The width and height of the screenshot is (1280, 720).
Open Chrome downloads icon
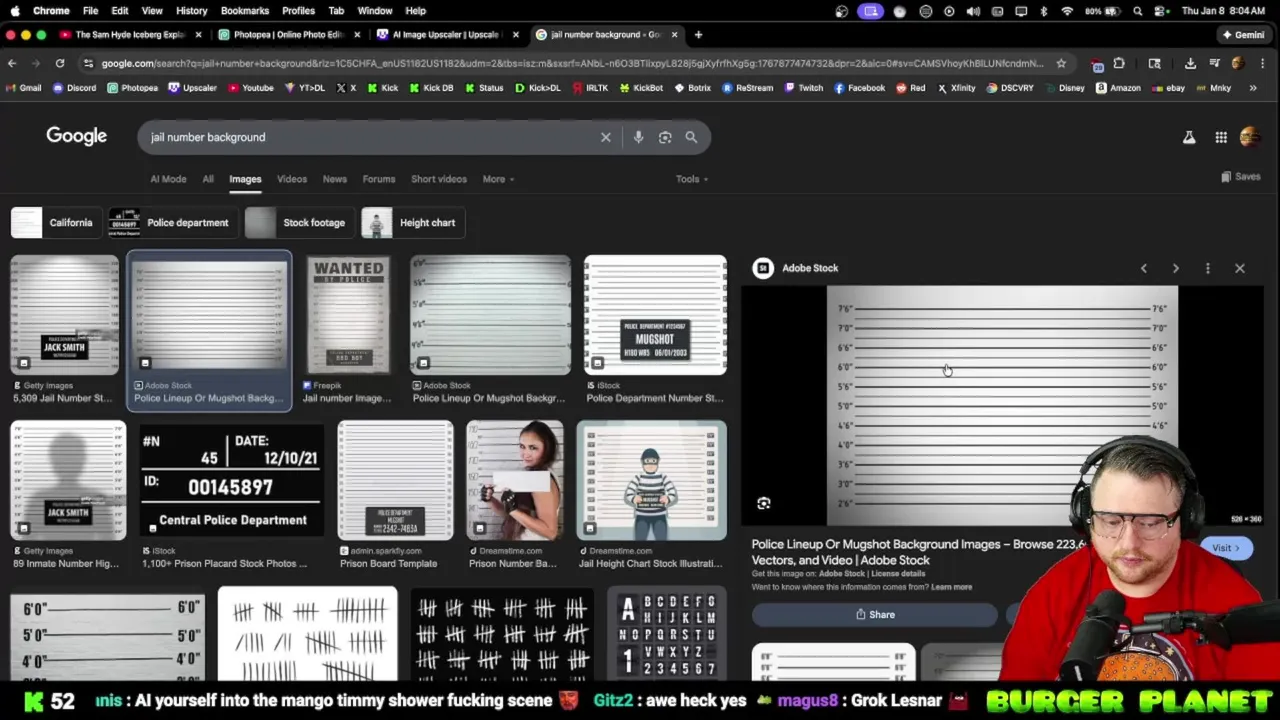[1190, 63]
